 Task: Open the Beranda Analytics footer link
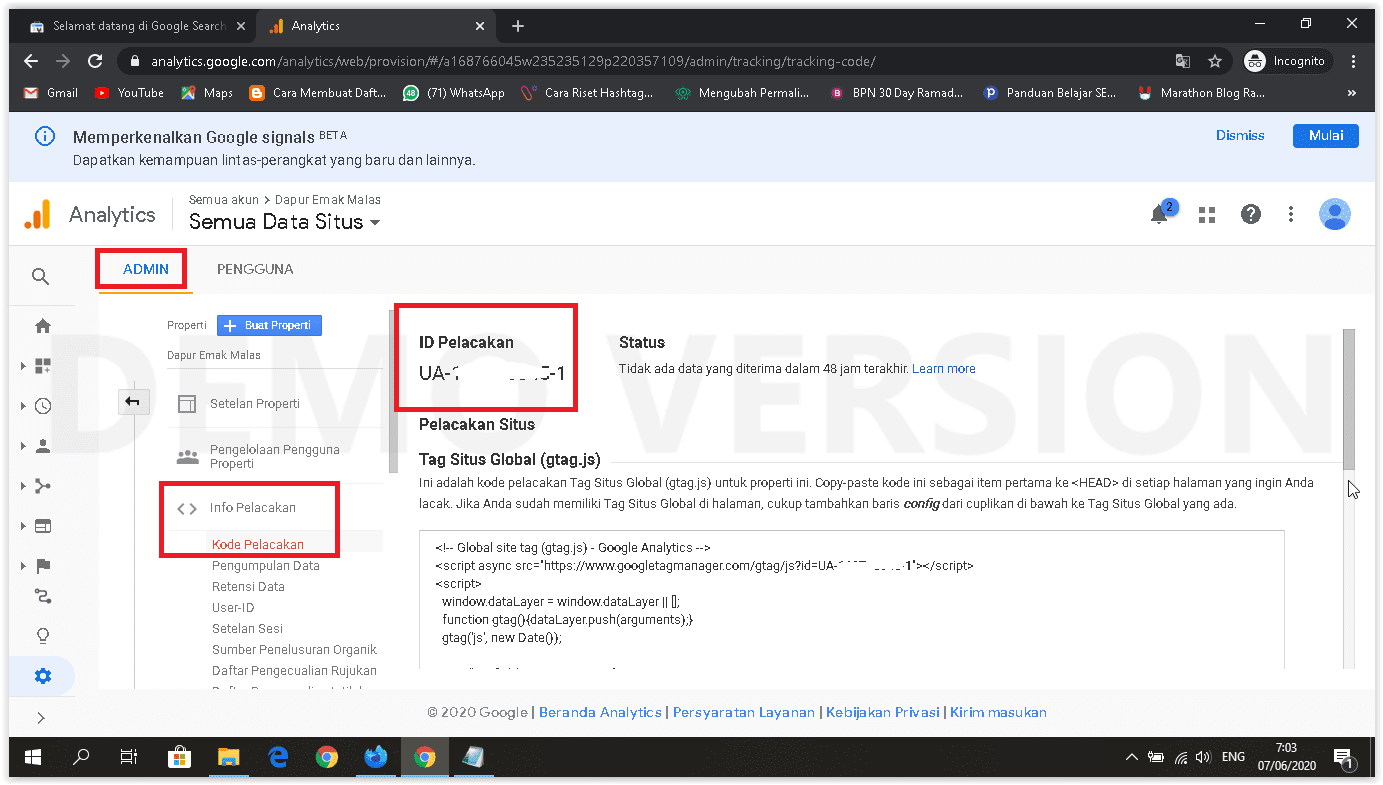coord(600,713)
